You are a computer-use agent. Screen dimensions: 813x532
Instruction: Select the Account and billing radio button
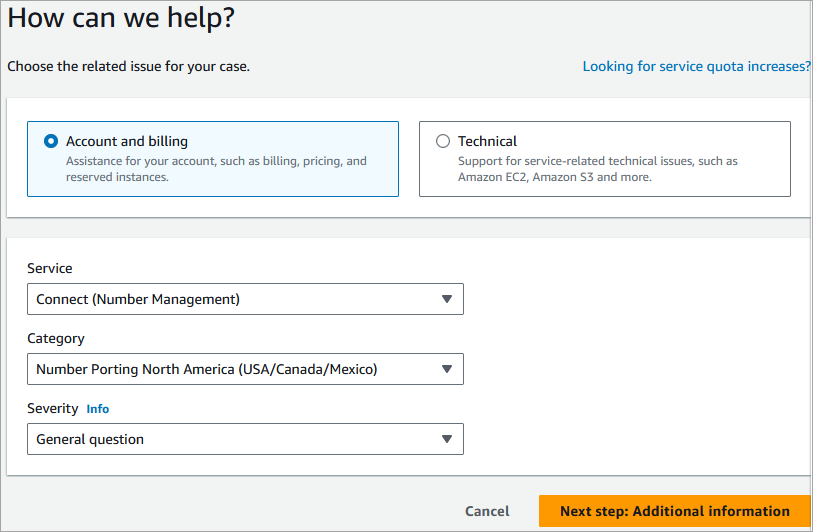[x=51, y=142]
